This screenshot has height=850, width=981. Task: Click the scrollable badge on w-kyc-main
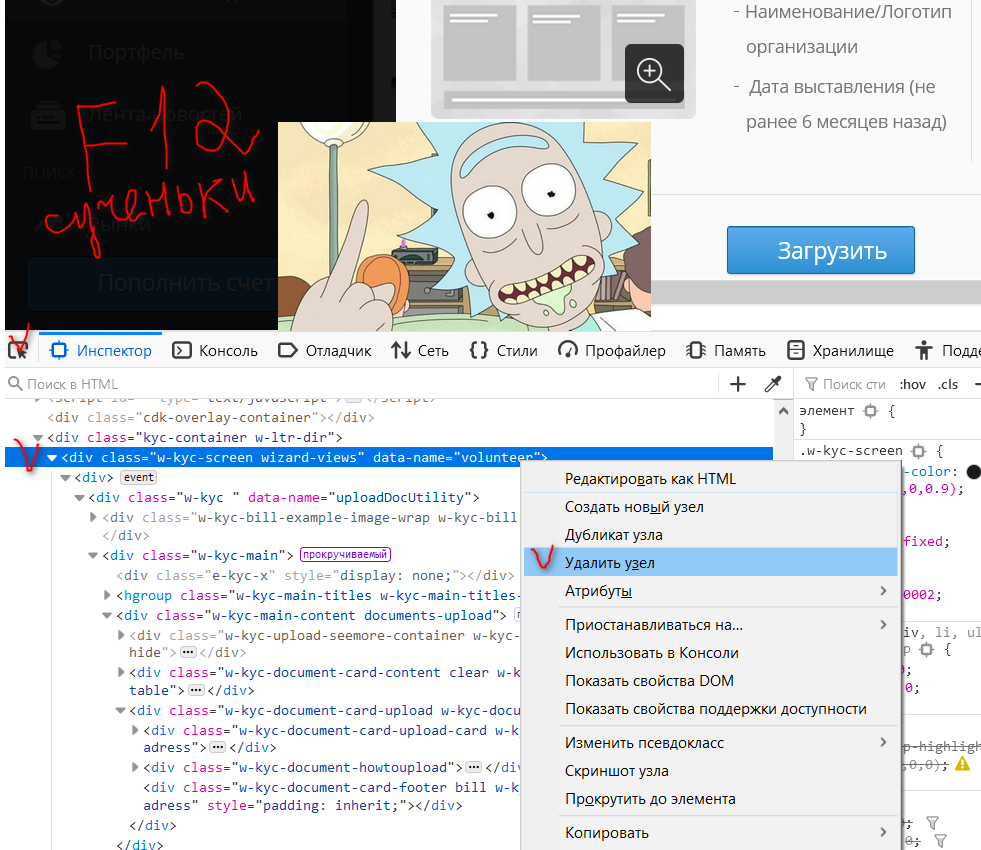pyautogui.click(x=344, y=555)
